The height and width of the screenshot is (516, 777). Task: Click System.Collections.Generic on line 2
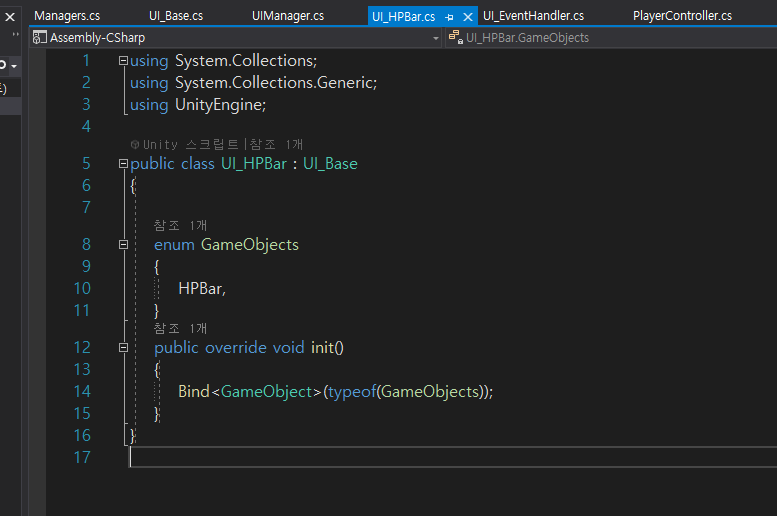tap(276, 82)
